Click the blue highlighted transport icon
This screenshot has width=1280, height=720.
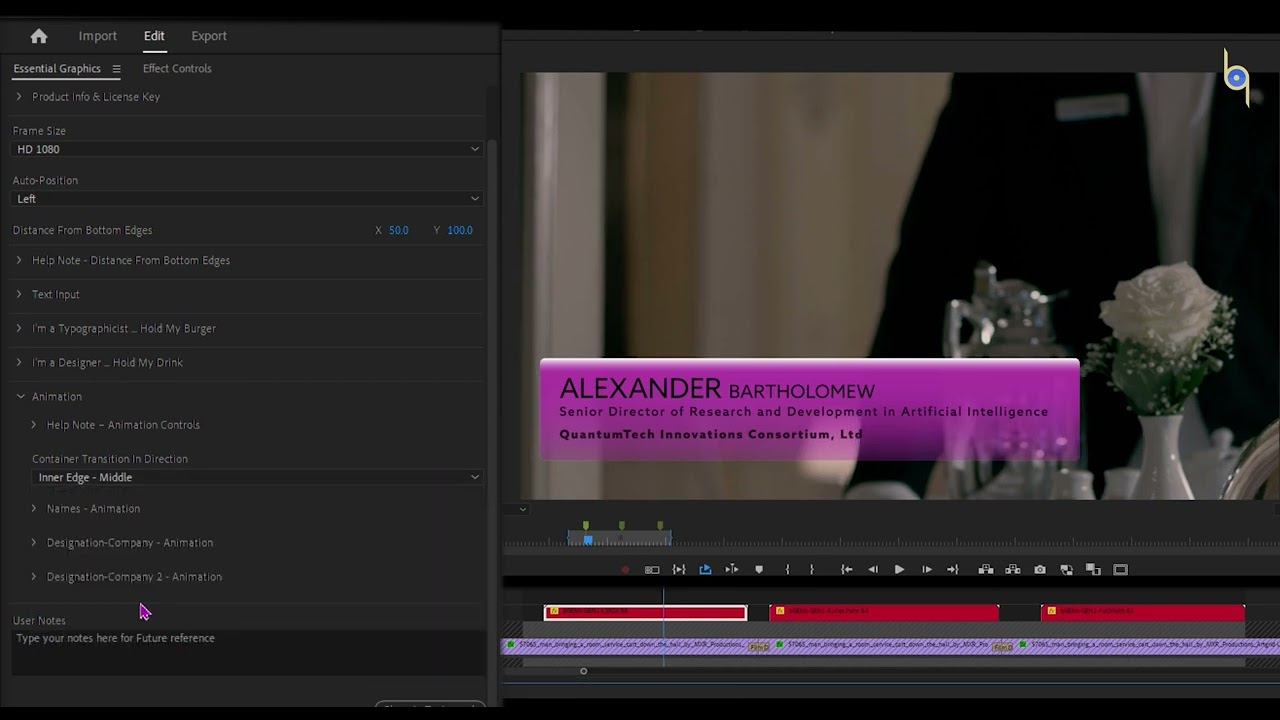click(705, 570)
